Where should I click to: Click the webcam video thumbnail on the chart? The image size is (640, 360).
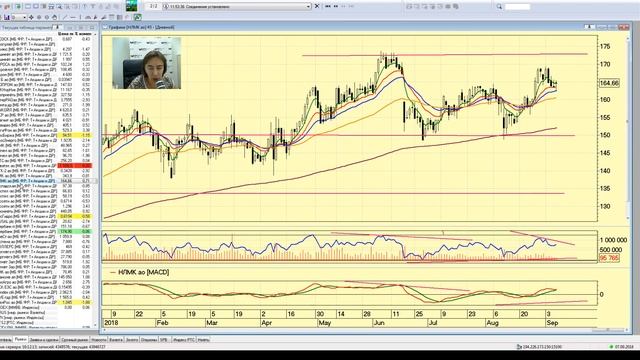(147, 63)
